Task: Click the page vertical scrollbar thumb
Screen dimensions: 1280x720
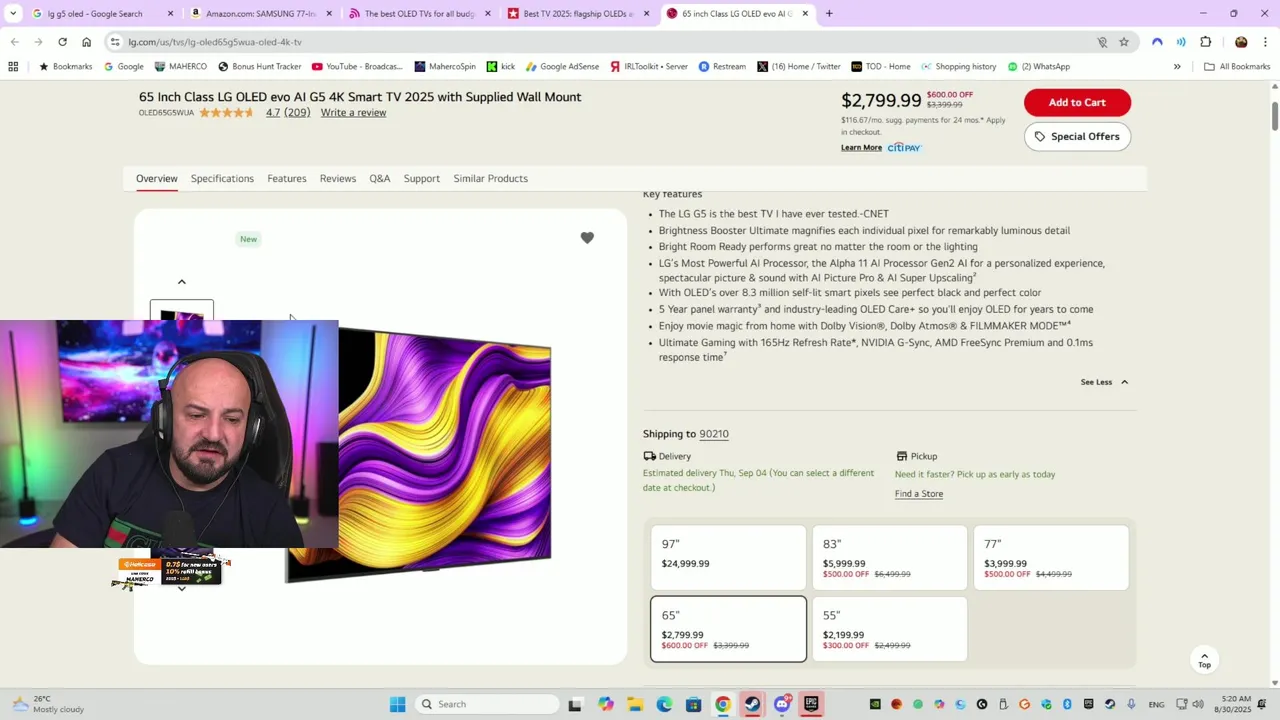Action: (1274, 115)
